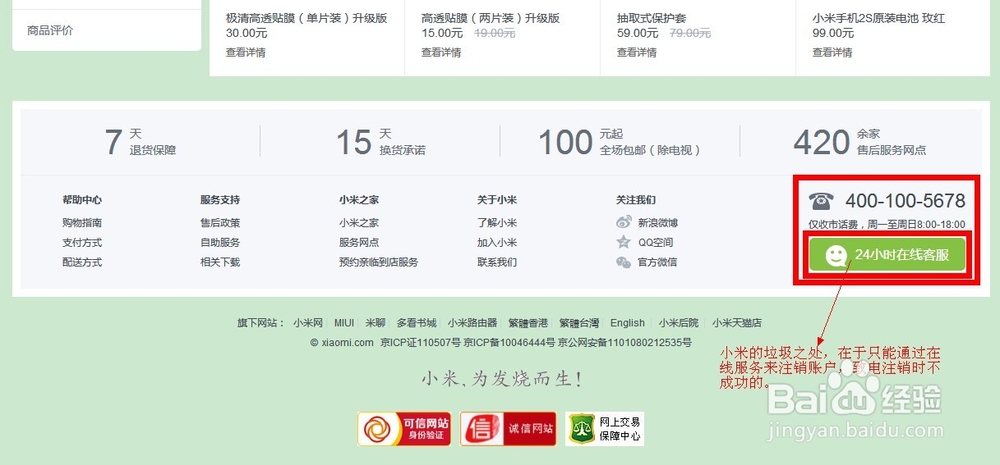Screen dimensions: 1000x465
Task: Click the 420余家 售后服务网点 text
Action: tap(860, 142)
